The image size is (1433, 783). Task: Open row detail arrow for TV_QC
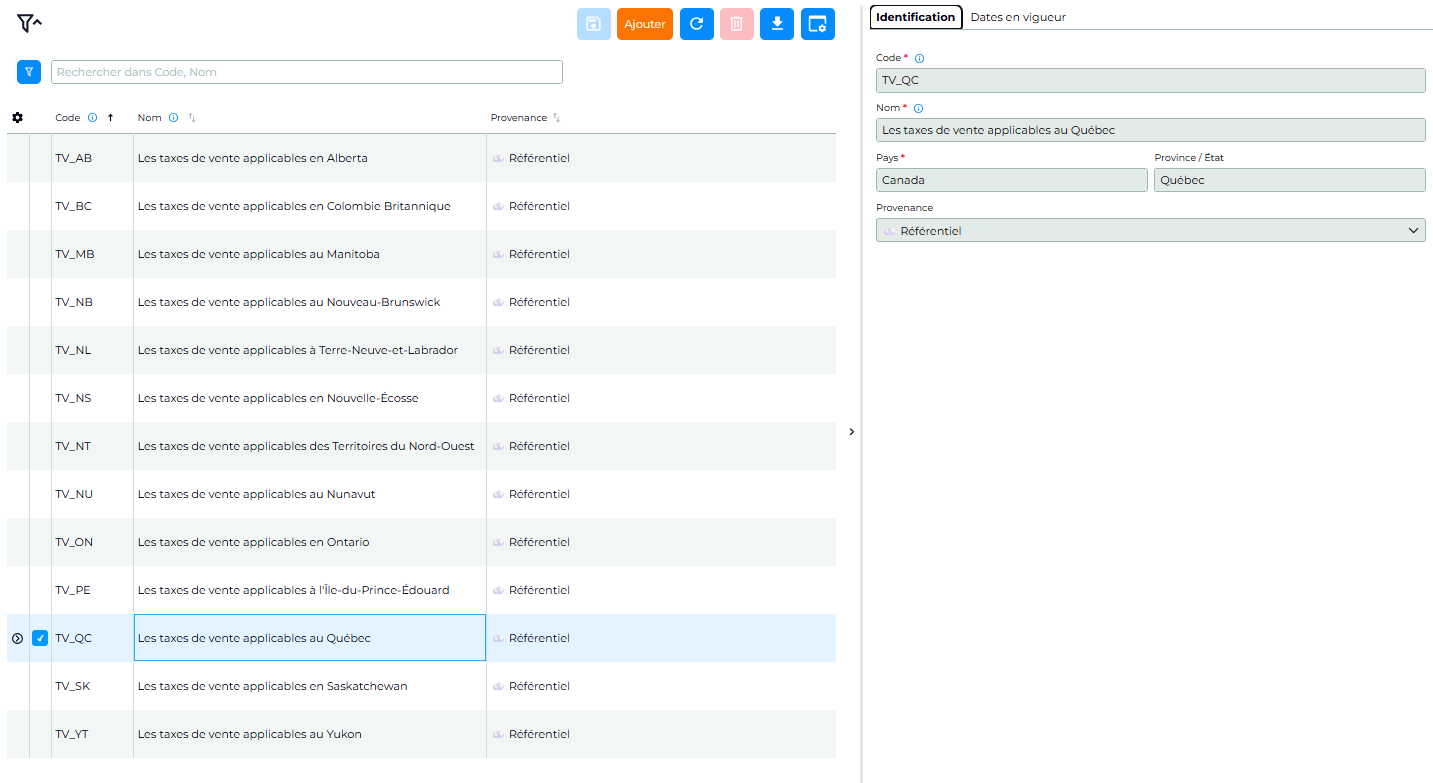pos(17,638)
